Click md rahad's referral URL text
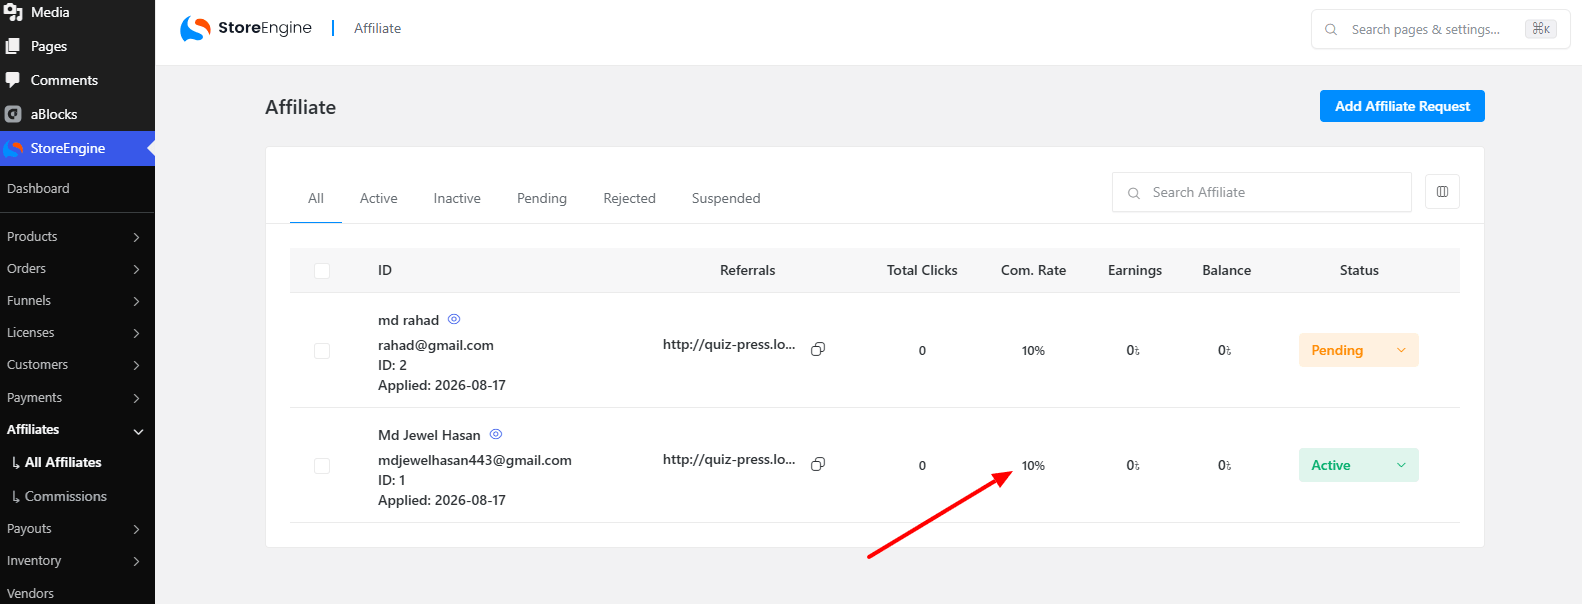 [729, 344]
